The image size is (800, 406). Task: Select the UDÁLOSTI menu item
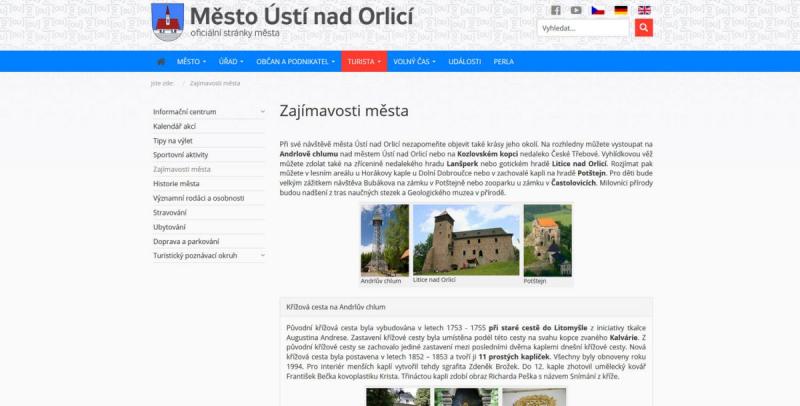tap(464, 61)
